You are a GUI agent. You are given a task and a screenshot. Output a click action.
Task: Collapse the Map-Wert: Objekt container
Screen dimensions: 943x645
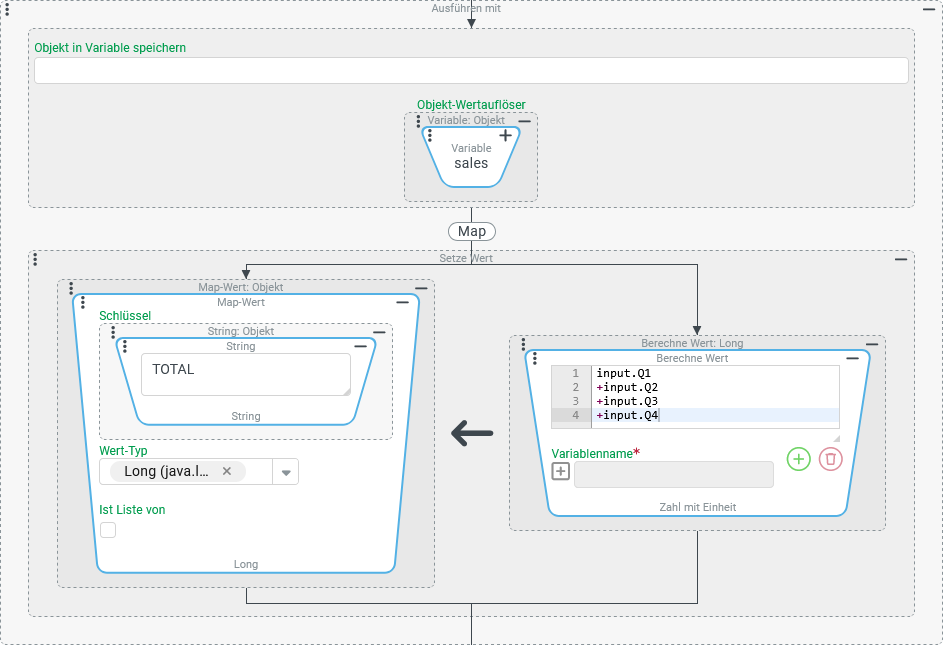(421, 288)
